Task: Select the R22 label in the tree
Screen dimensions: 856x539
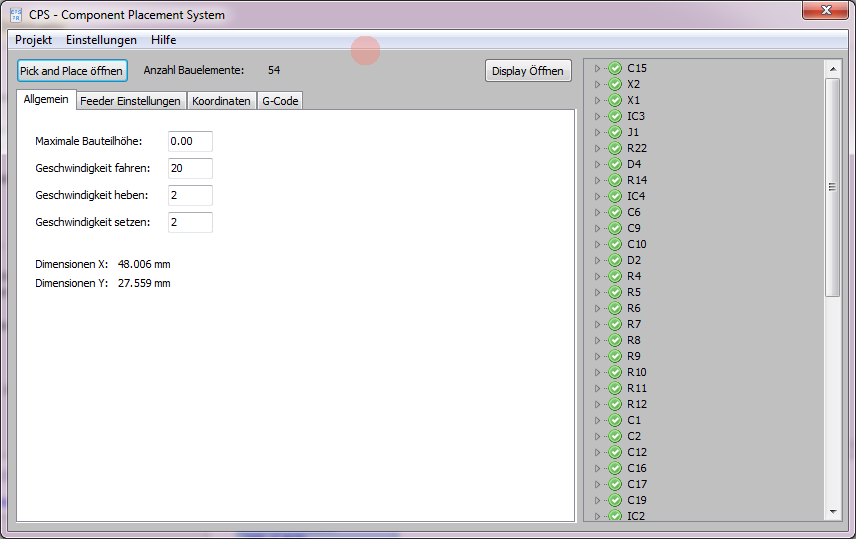Action: (x=637, y=148)
